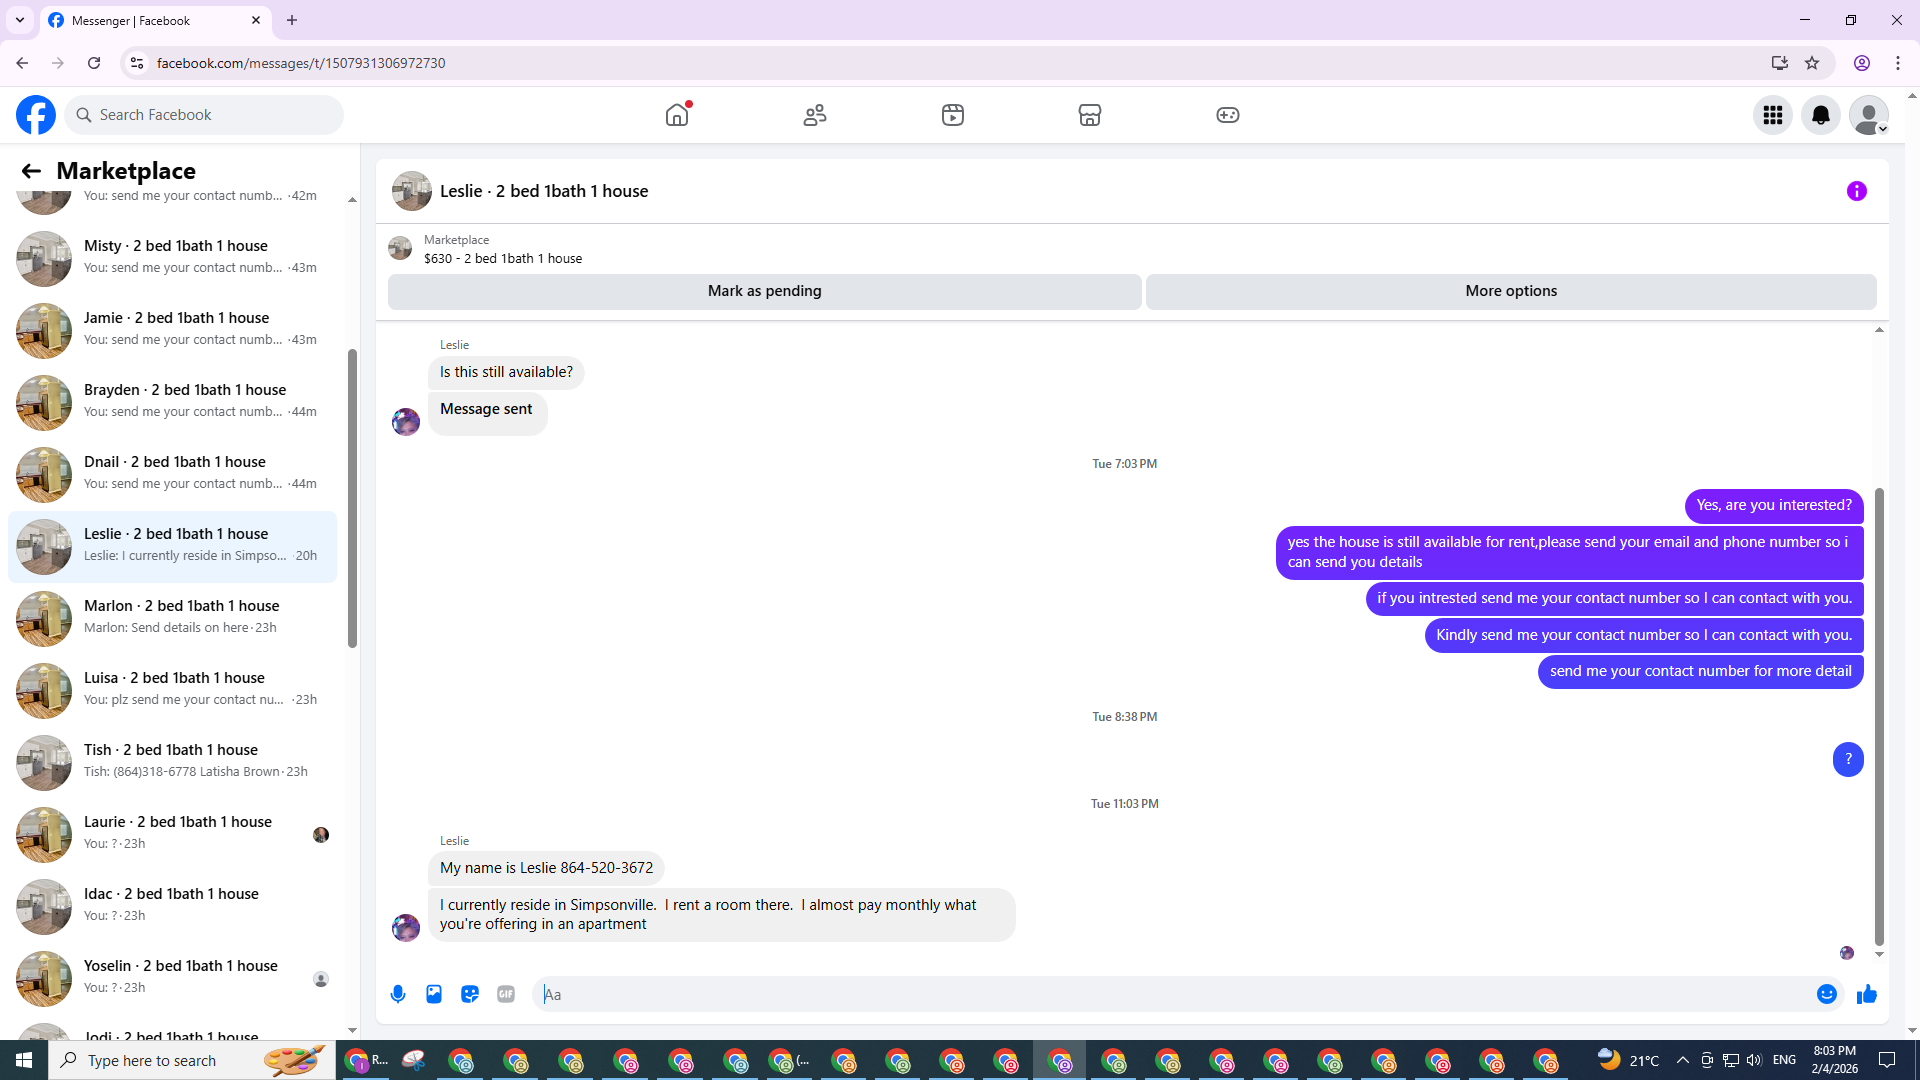Open Facebook notifications bell
Screen dimensions: 1920x1080
[x=1820, y=115]
